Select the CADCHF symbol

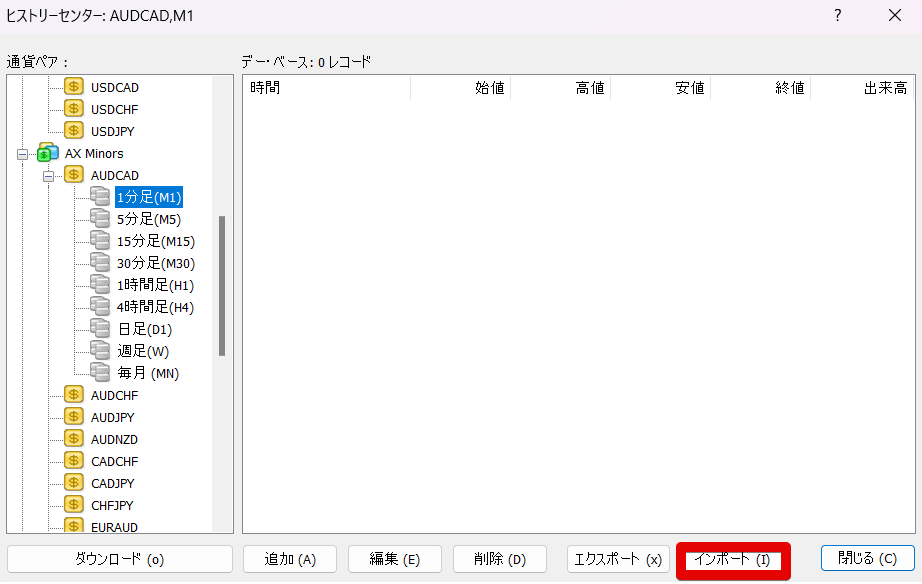click(x=114, y=461)
